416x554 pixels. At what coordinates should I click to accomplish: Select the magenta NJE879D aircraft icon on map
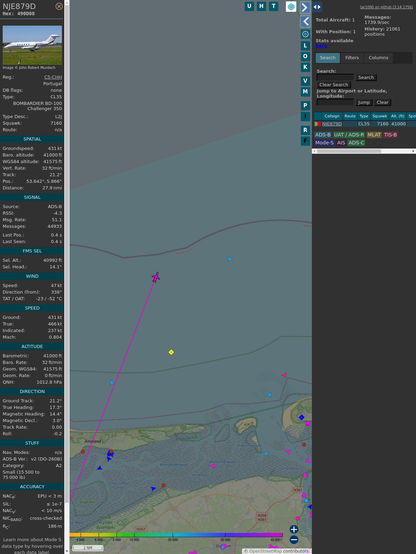(156, 277)
